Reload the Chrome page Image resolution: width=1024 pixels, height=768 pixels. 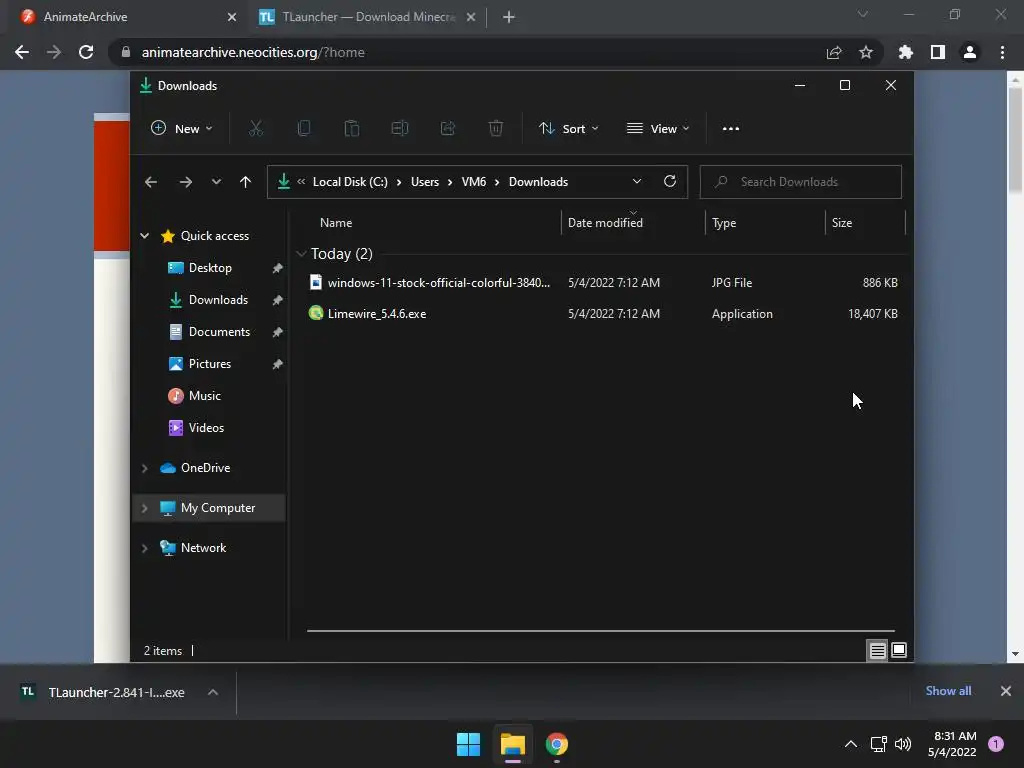point(86,52)
